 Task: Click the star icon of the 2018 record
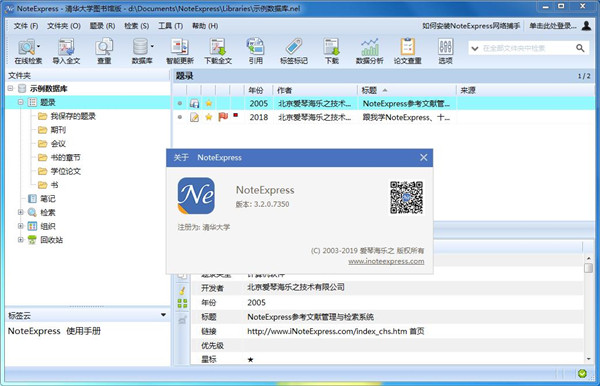pyautogui.click(x=209, y=117)
